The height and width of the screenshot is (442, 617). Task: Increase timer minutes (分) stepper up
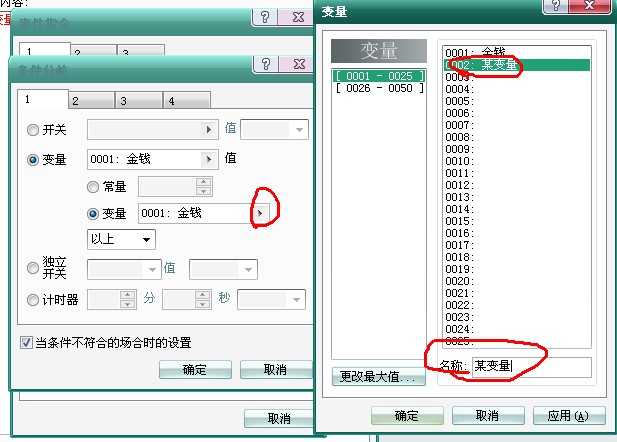127,295
